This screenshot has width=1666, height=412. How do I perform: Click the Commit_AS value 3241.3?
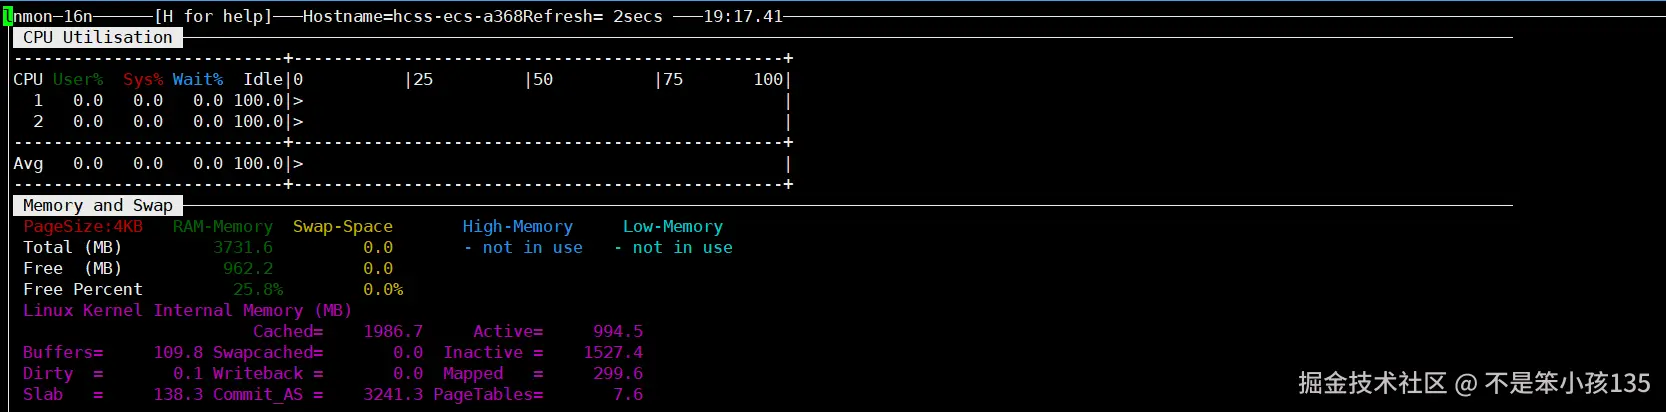point(393,394)
